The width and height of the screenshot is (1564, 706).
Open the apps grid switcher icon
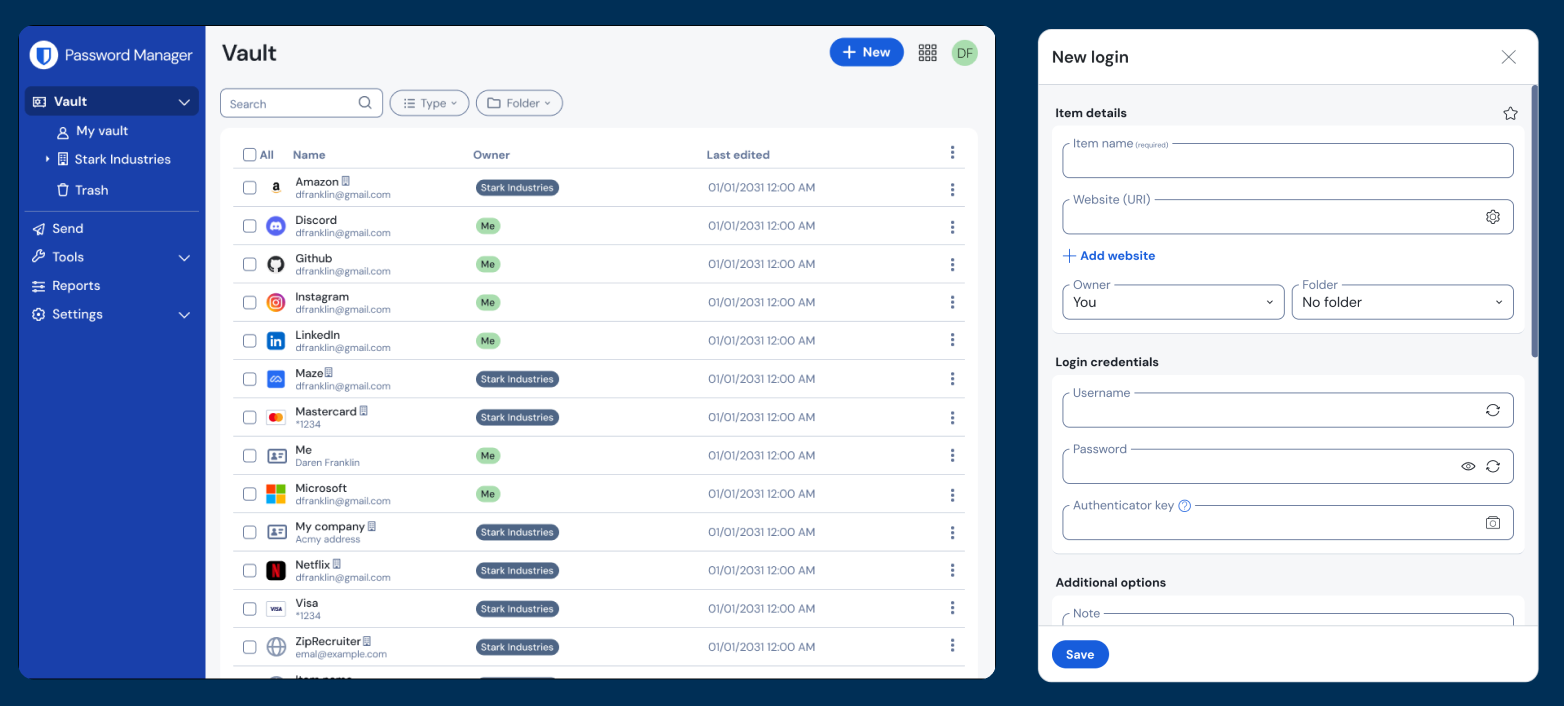(927, 53)
